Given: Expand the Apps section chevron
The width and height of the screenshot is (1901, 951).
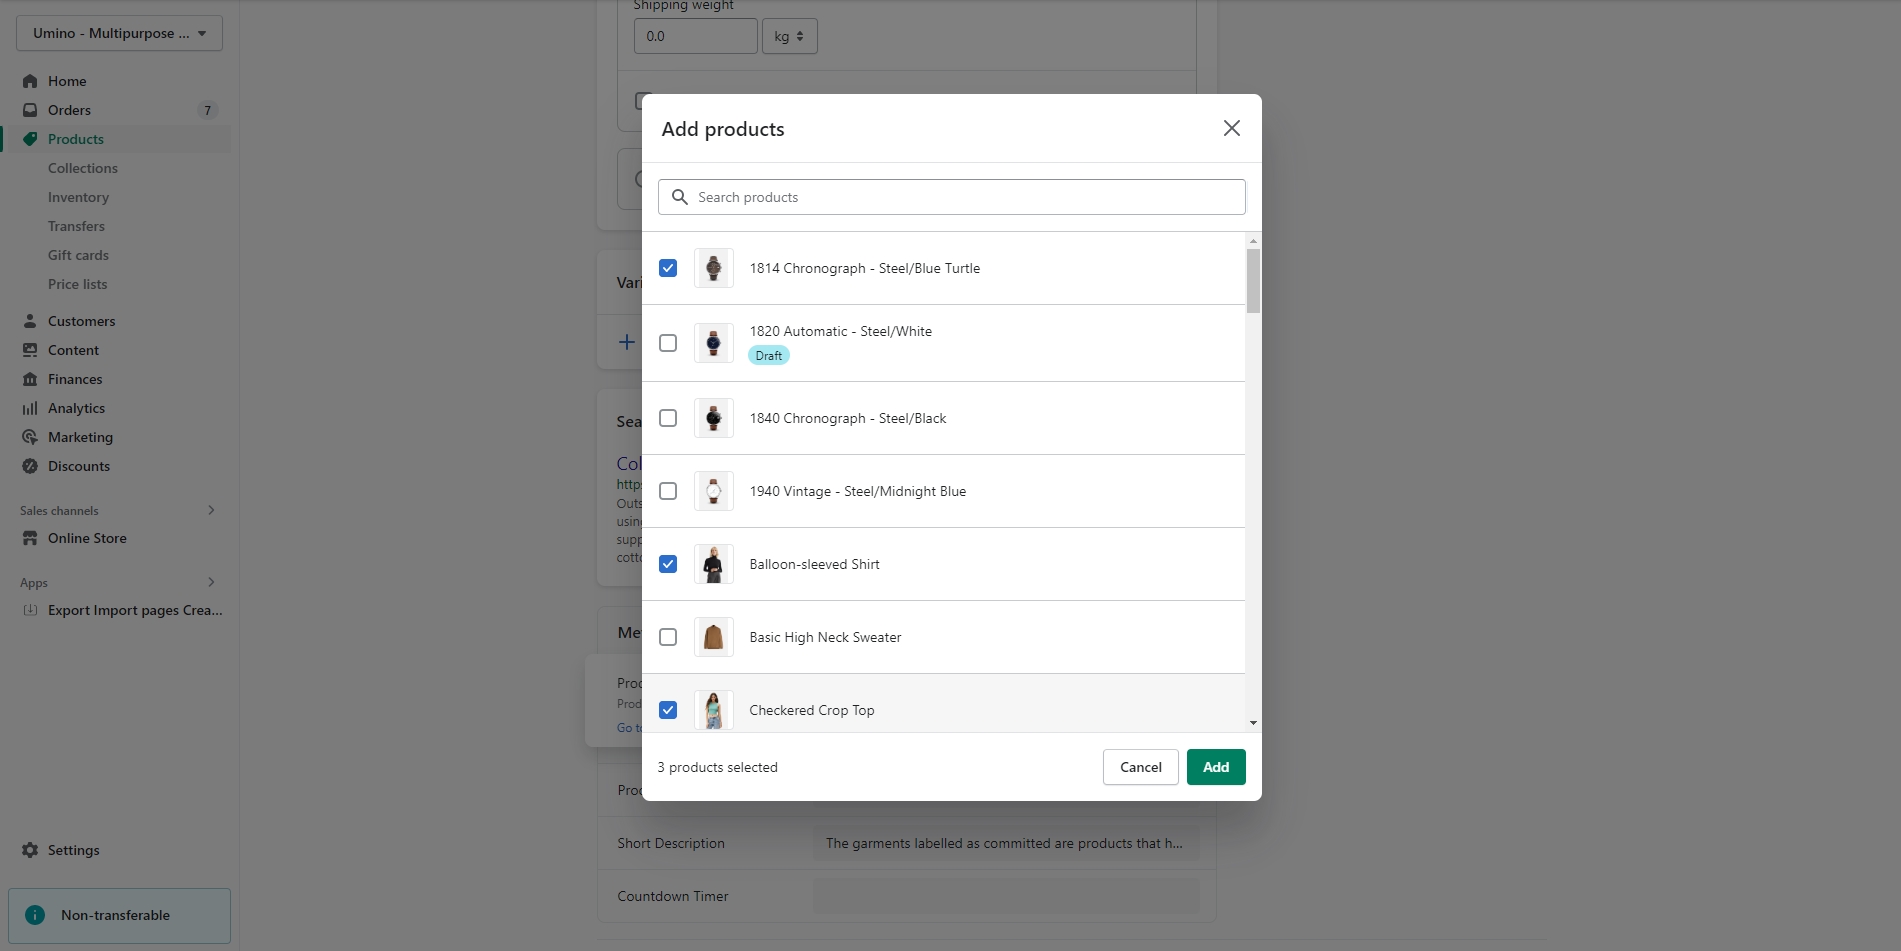Looking at the screenshot, I should click(x=211, y=582).
